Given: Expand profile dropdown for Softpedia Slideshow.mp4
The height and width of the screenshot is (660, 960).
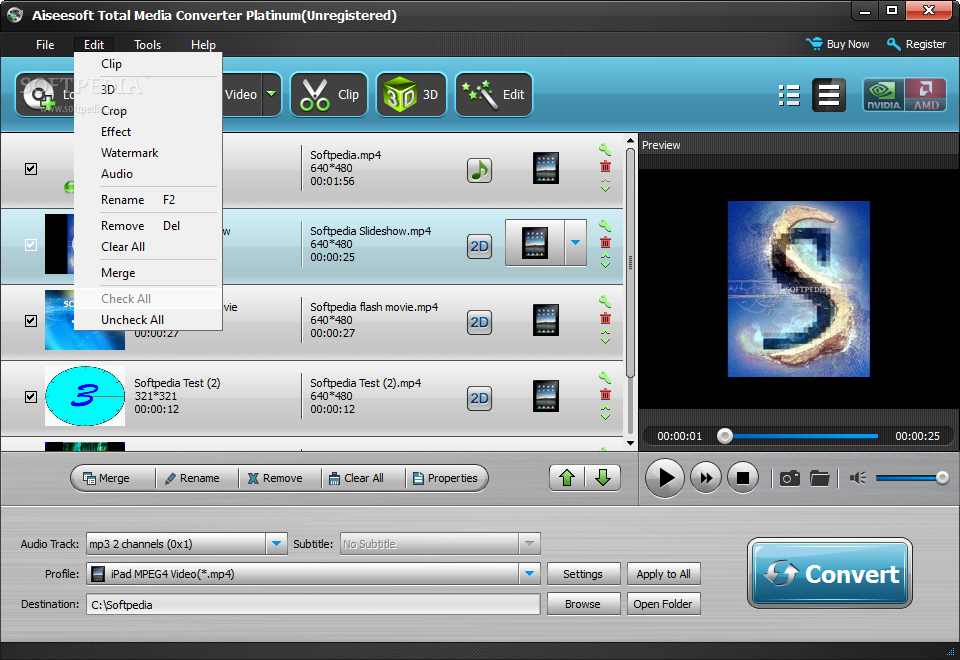Looking at the screenshot, I should click(576, 242).
